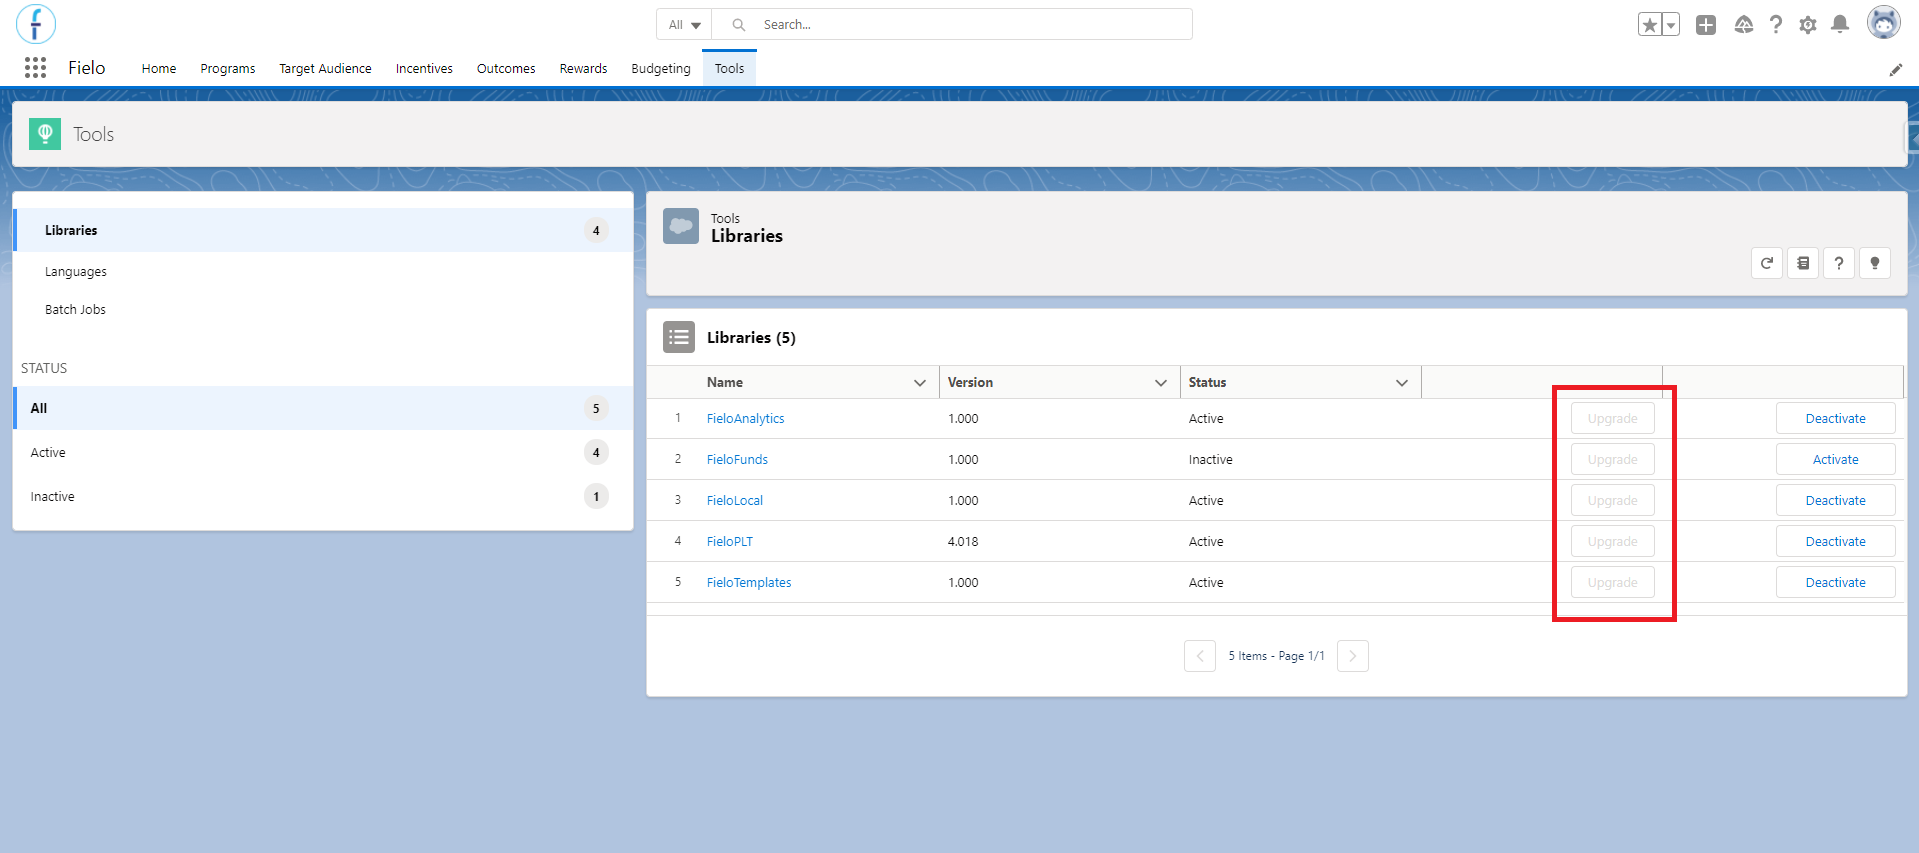This screenshot has height=853, width=1919.
Task: Open Libraries help question mark button
Action: [x=1839, y=263]
